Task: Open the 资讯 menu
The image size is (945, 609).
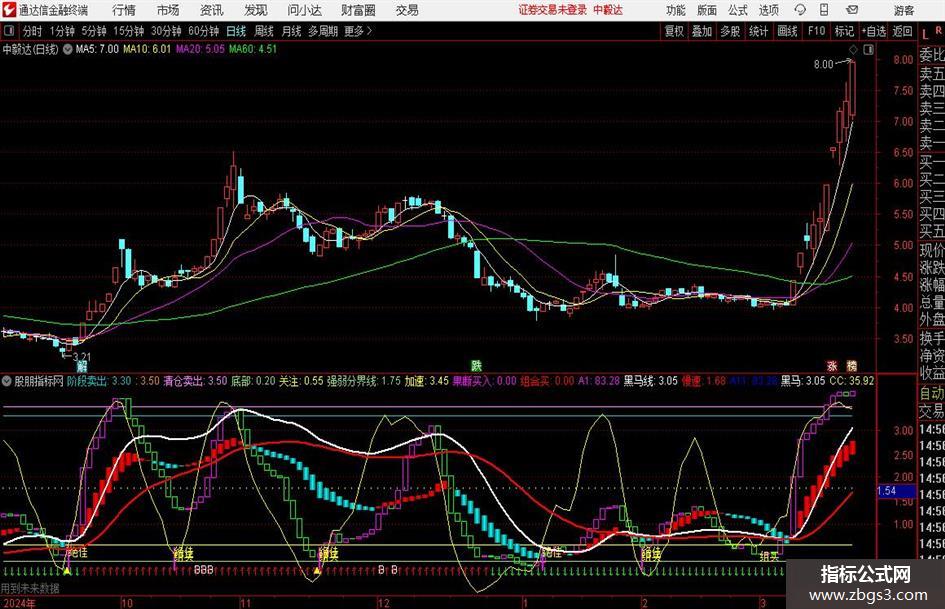Action: [x=212, y=10]
